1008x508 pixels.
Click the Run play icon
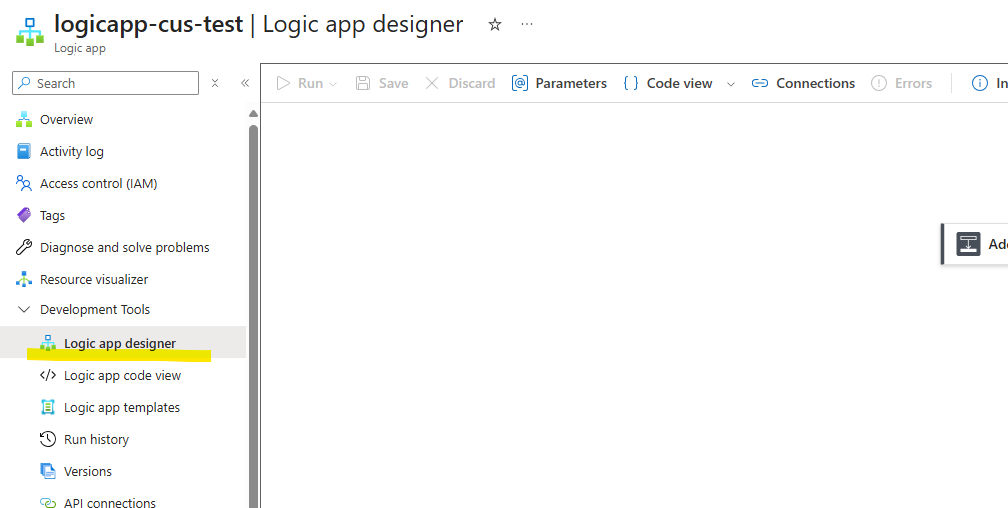(x=283, y=83)
